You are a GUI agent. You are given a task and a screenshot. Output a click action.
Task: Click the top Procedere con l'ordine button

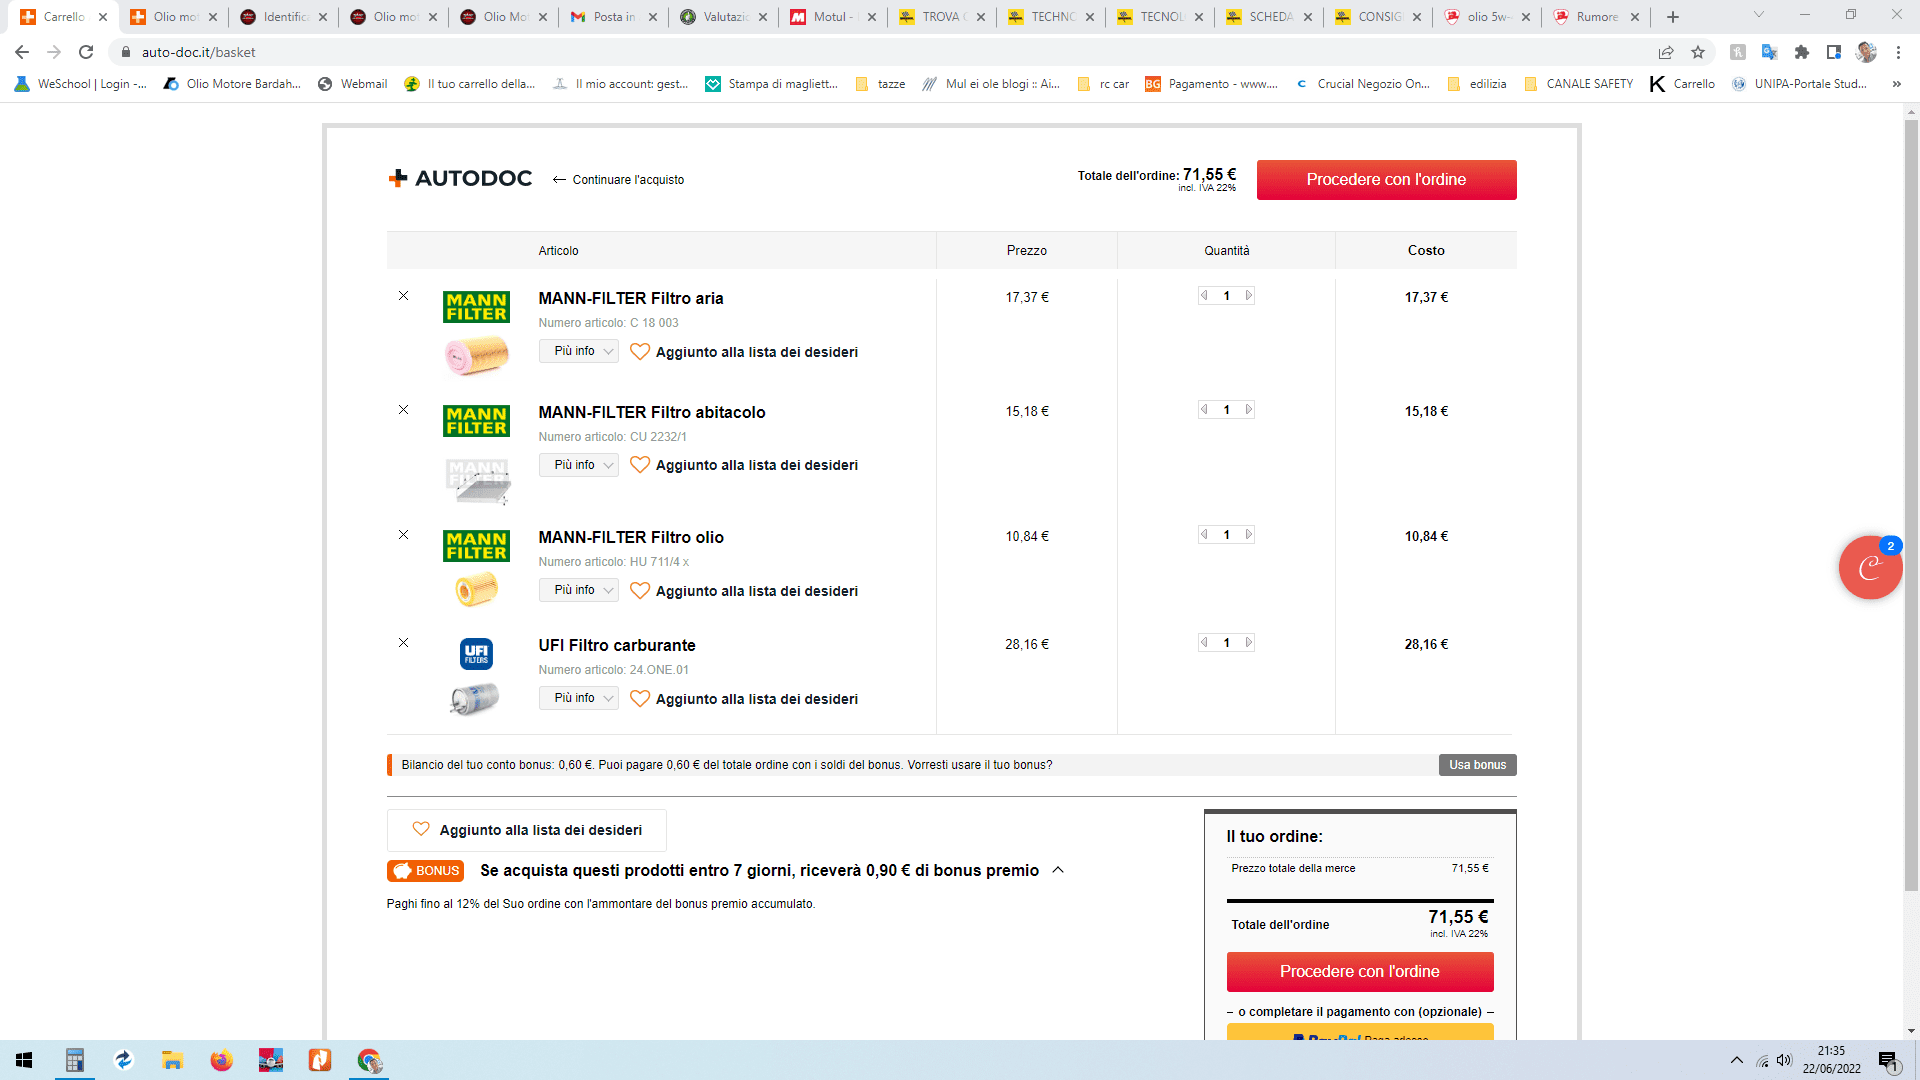1386,180
